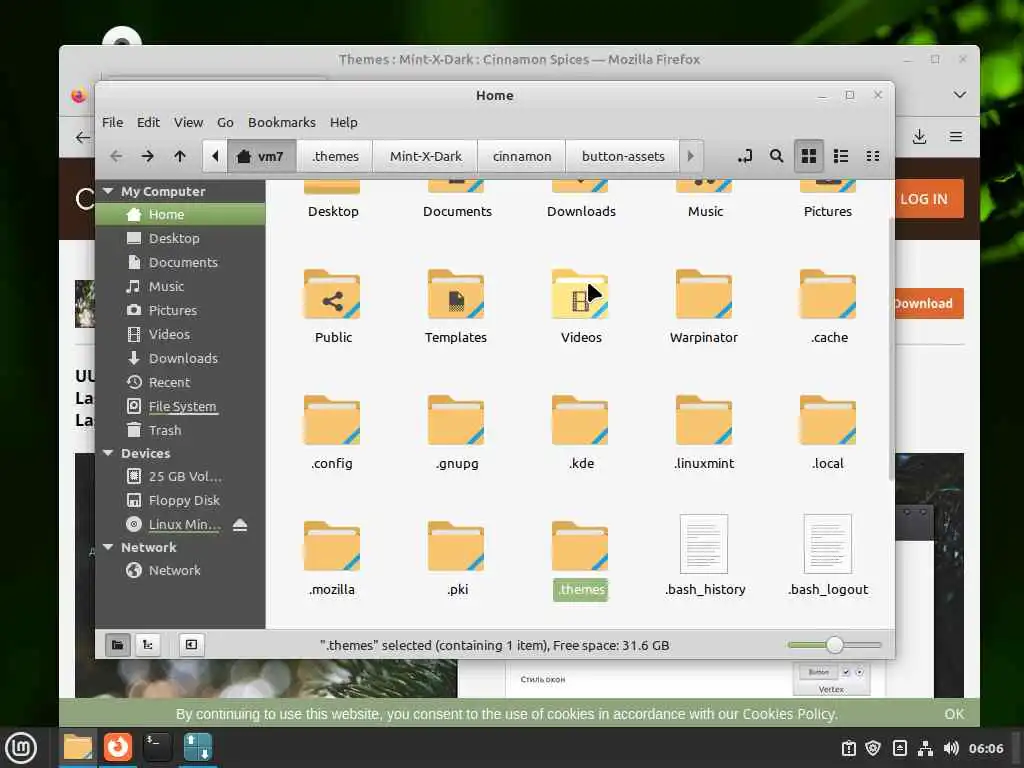Go back in Nemo navigation history
This screenshot has width=1024, height=768.
116,156
